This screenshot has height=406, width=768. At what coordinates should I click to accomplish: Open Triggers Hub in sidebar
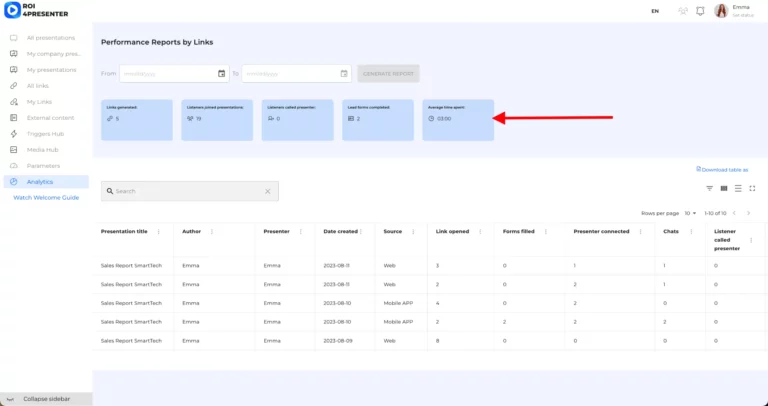tap(45, 133)
